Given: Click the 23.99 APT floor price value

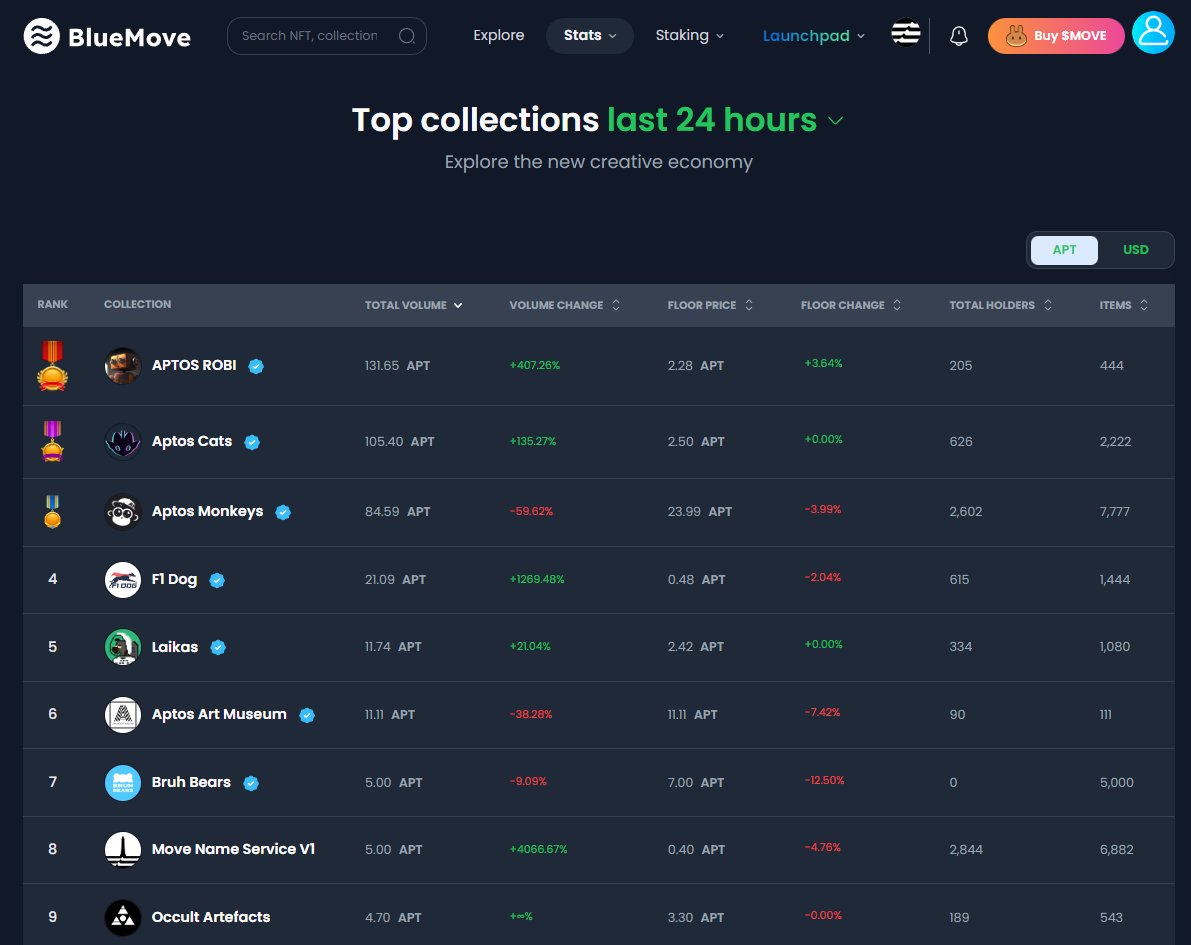Looking at the screenshot, I should pos(700,512).
